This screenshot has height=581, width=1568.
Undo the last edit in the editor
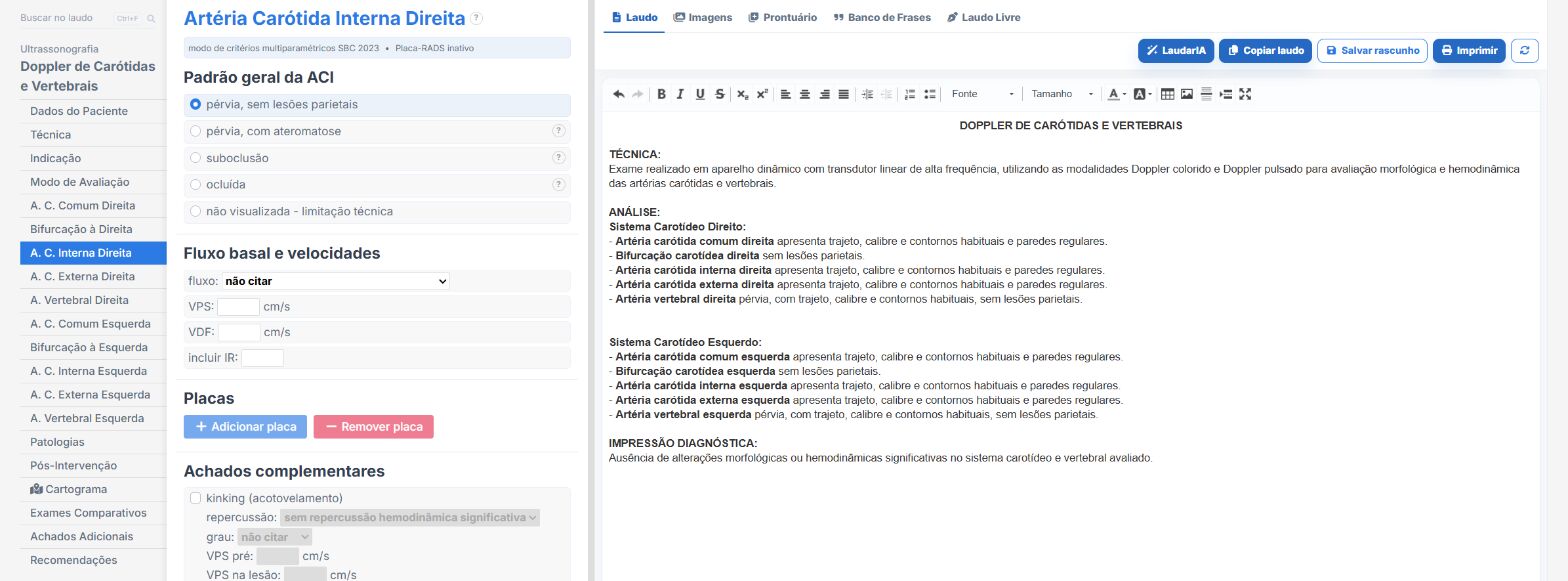click(619, 94)
